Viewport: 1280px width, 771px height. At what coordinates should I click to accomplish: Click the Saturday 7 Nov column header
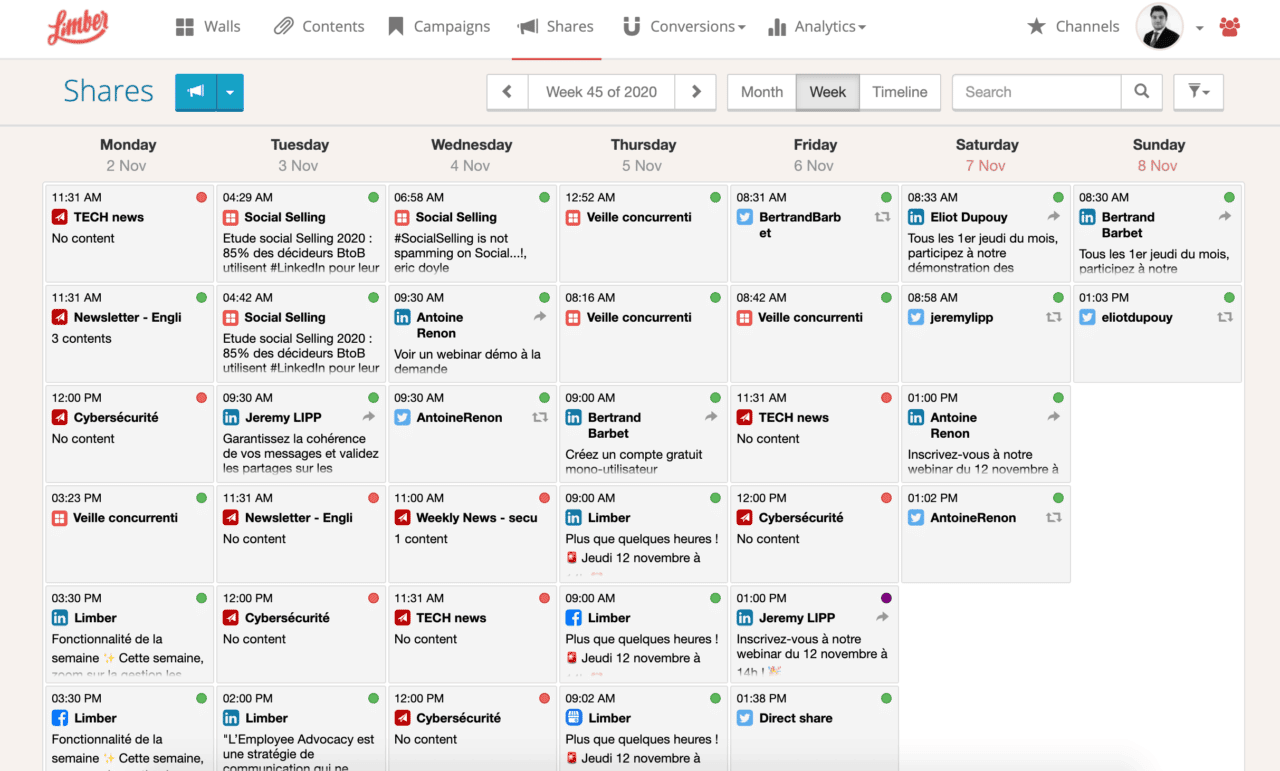(987, 155)
